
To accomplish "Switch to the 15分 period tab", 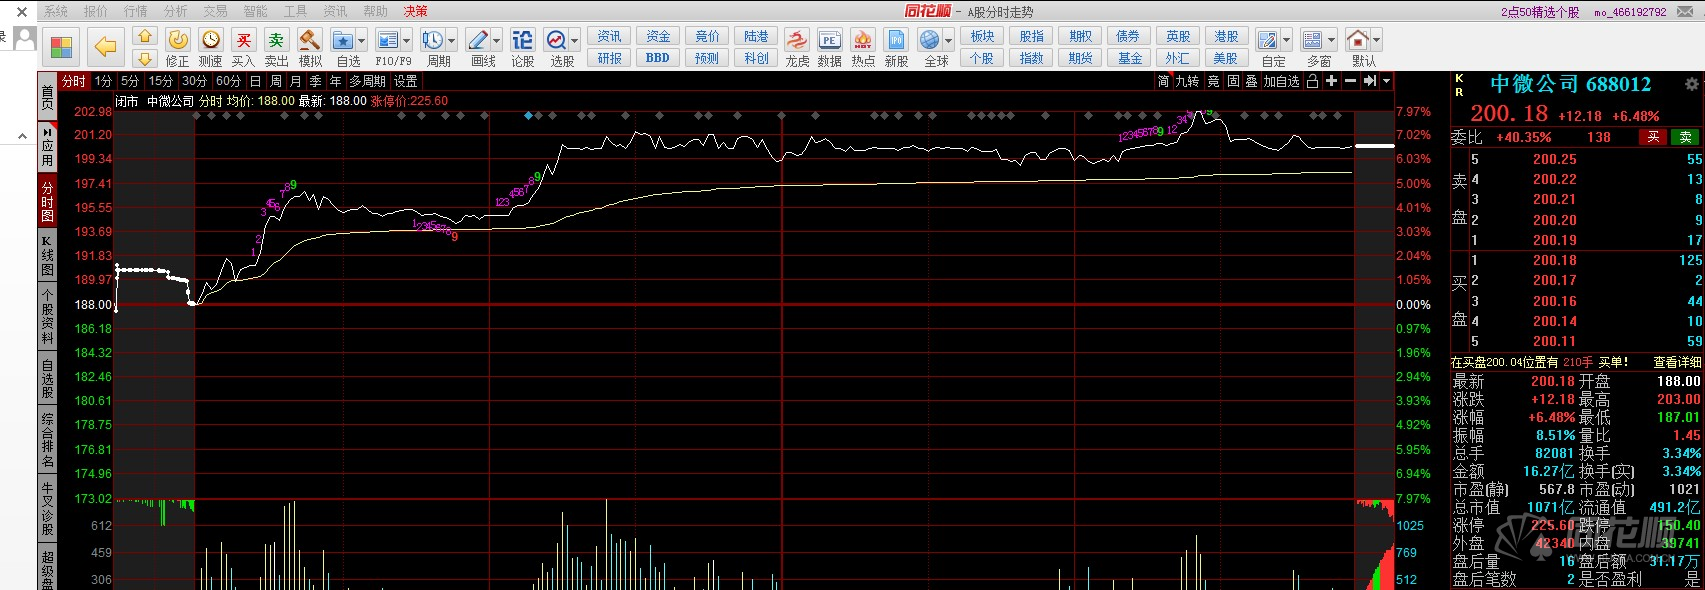I will click(x=160, y=81).
